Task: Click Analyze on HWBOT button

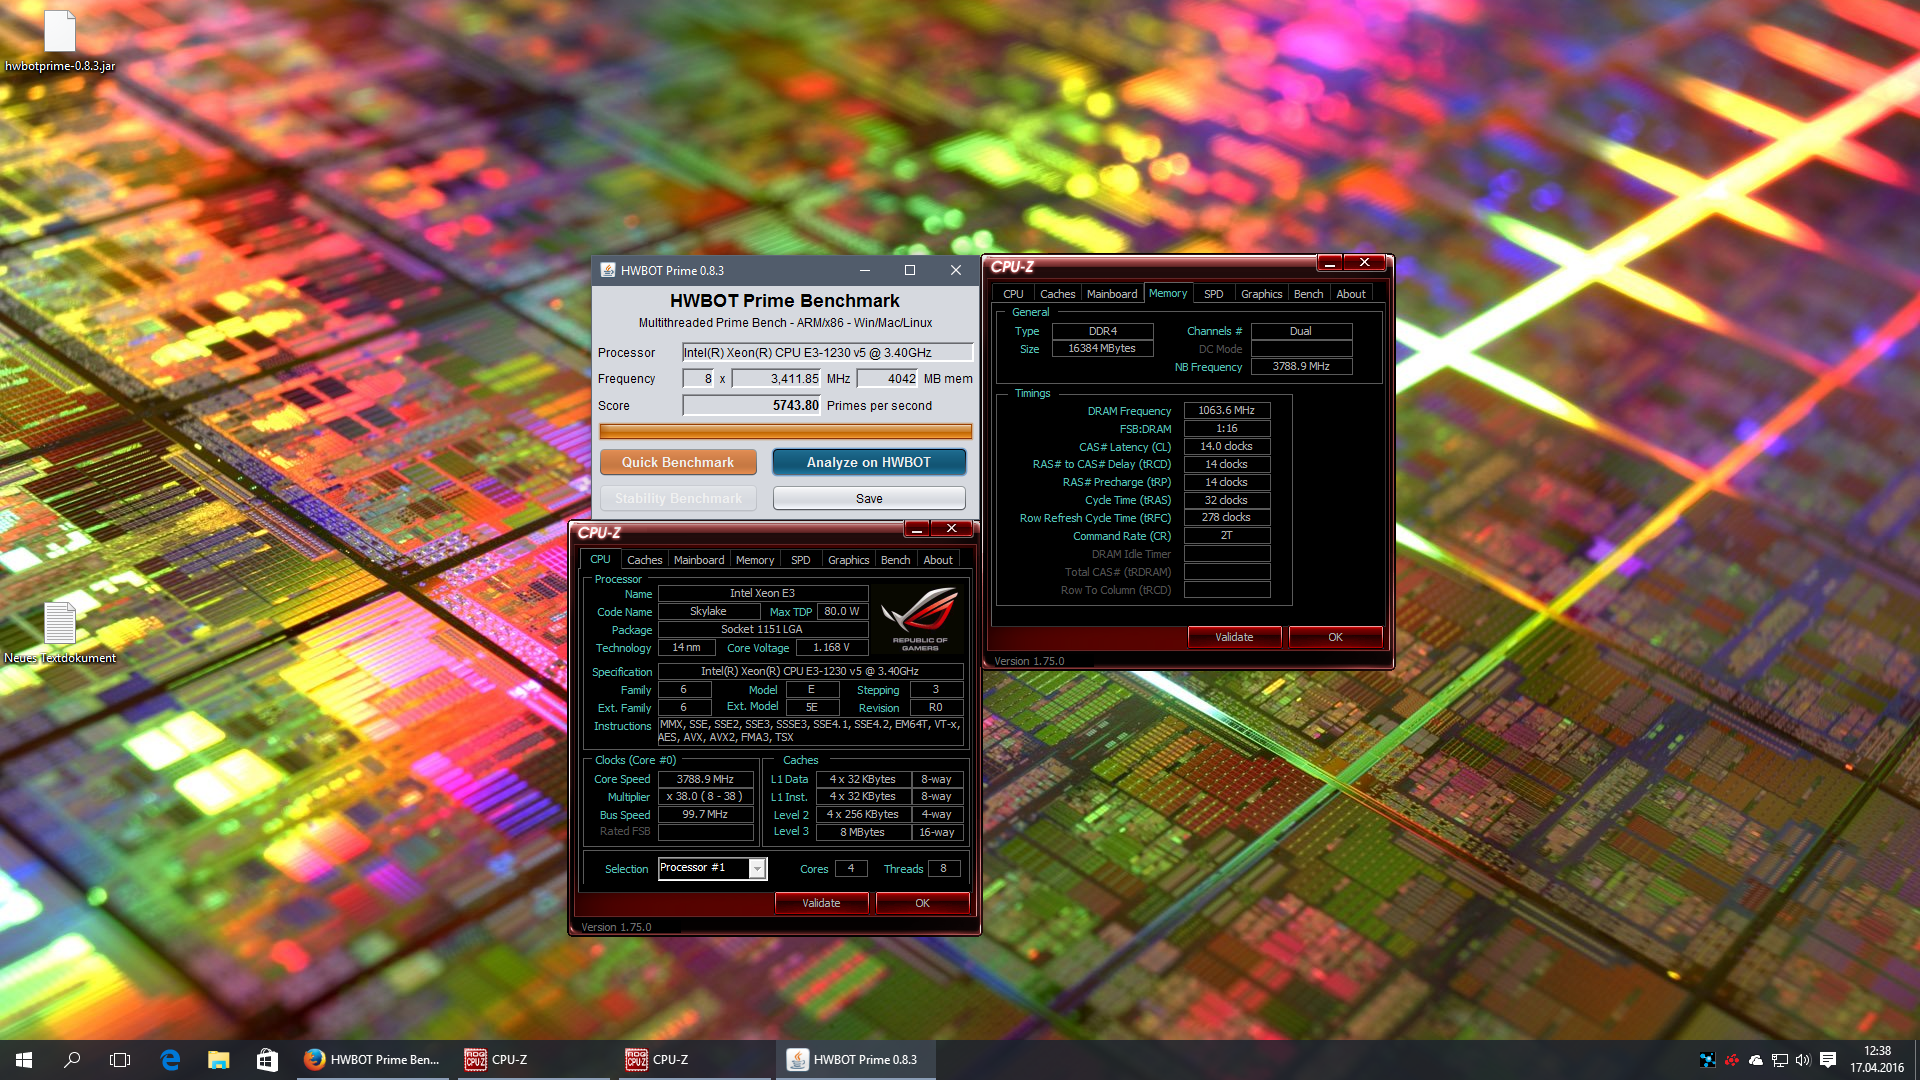Action: click(869, 462)
